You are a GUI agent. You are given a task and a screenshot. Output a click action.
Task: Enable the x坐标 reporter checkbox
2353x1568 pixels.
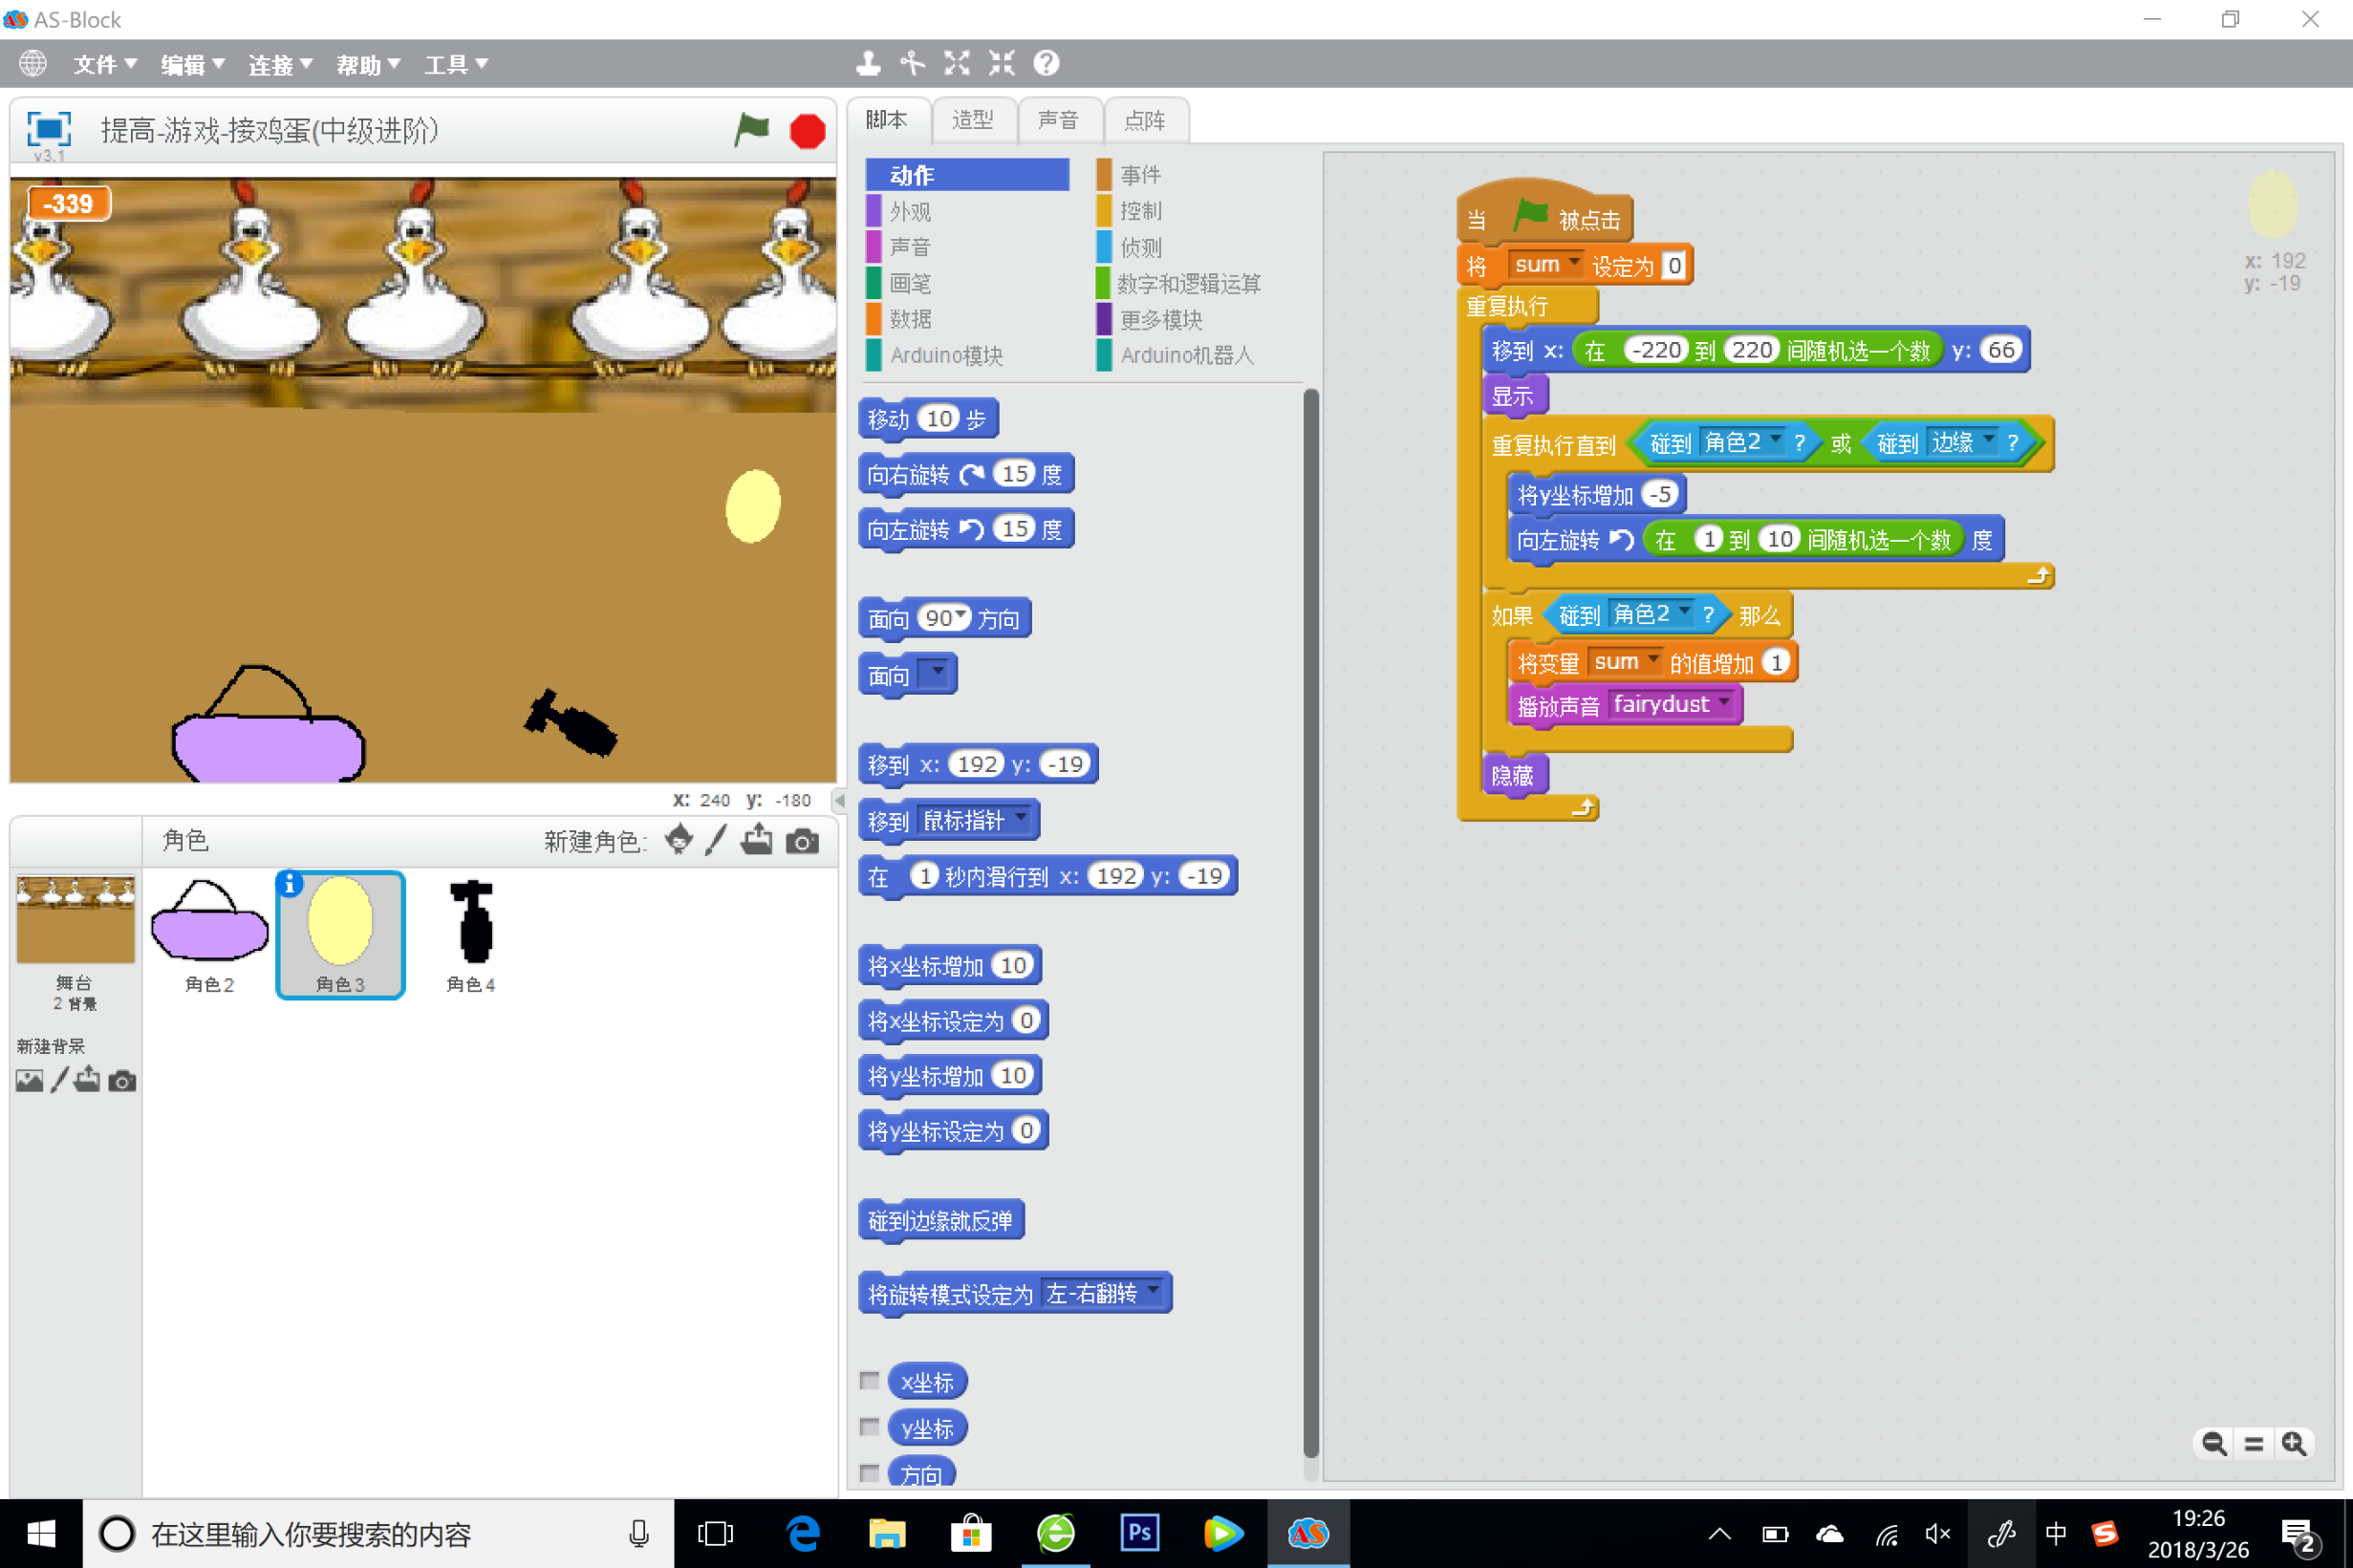tap(870, 1381)
